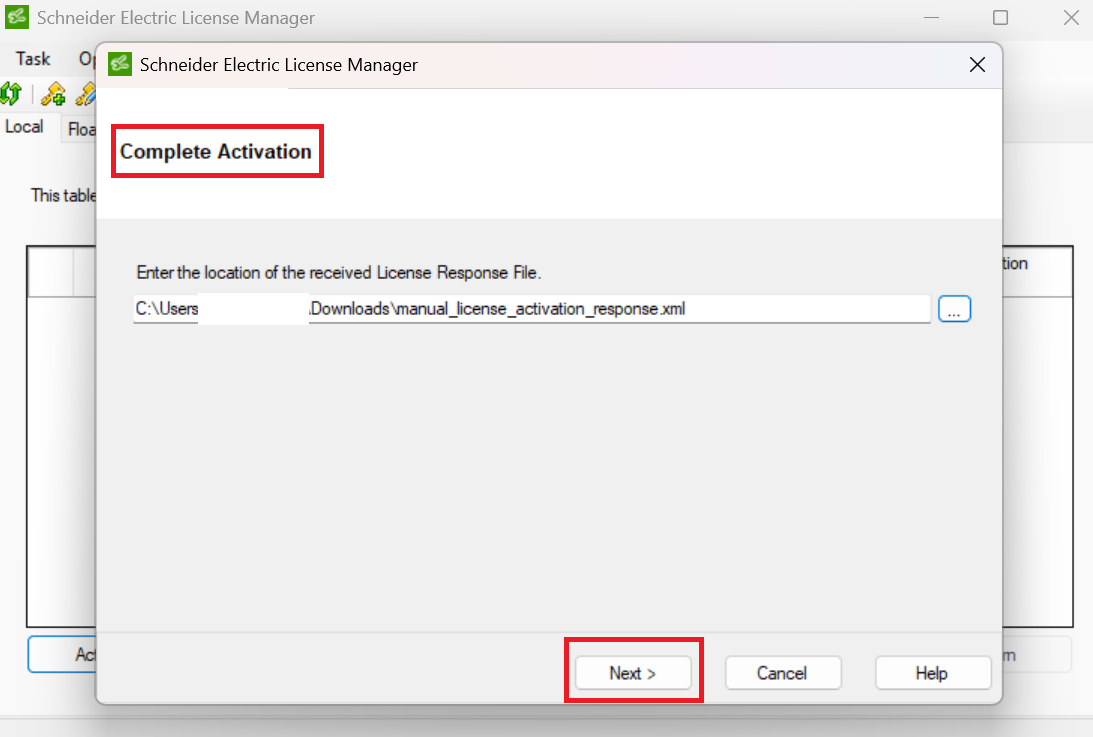Click the 'Enter the location' instruction text
This screenshot has height=737, width=1093.
(339, 273)
